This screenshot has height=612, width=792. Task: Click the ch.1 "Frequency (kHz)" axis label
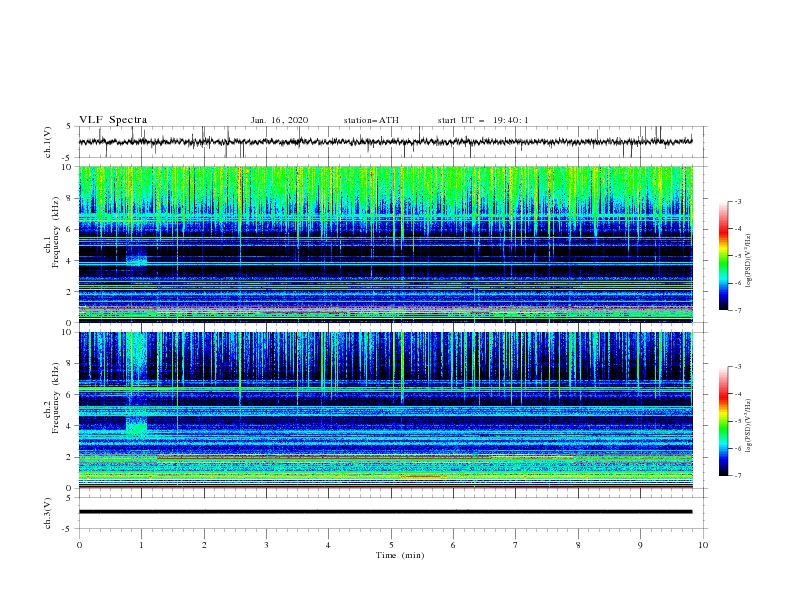coord(56,230)
